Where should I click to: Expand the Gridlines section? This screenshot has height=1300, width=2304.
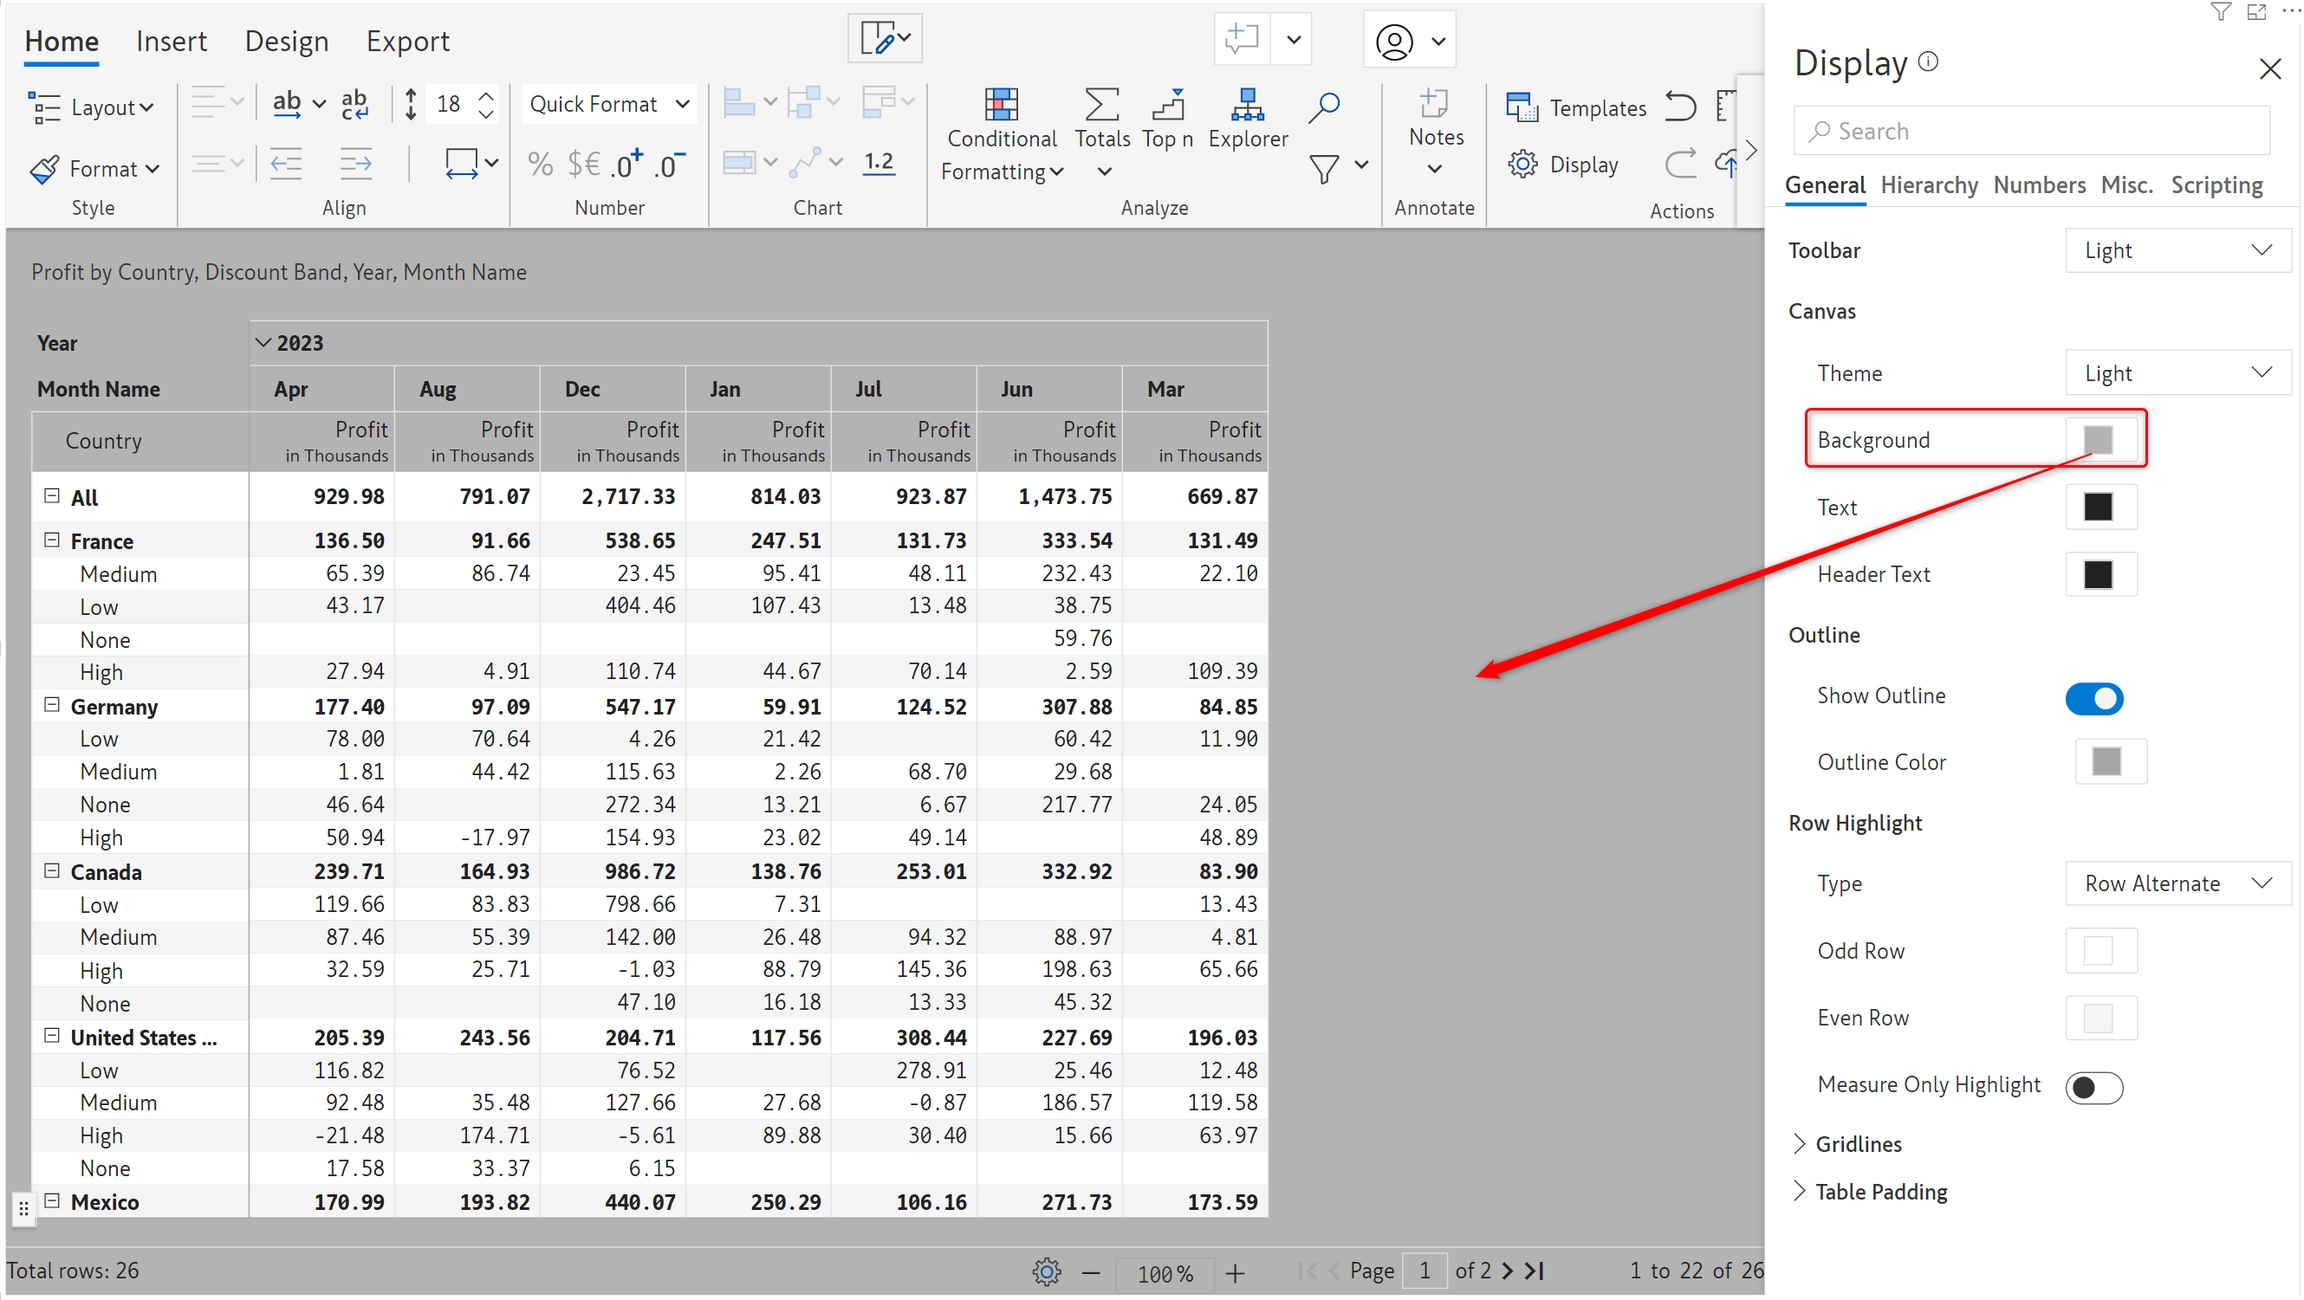[x=1858, y=1143]
